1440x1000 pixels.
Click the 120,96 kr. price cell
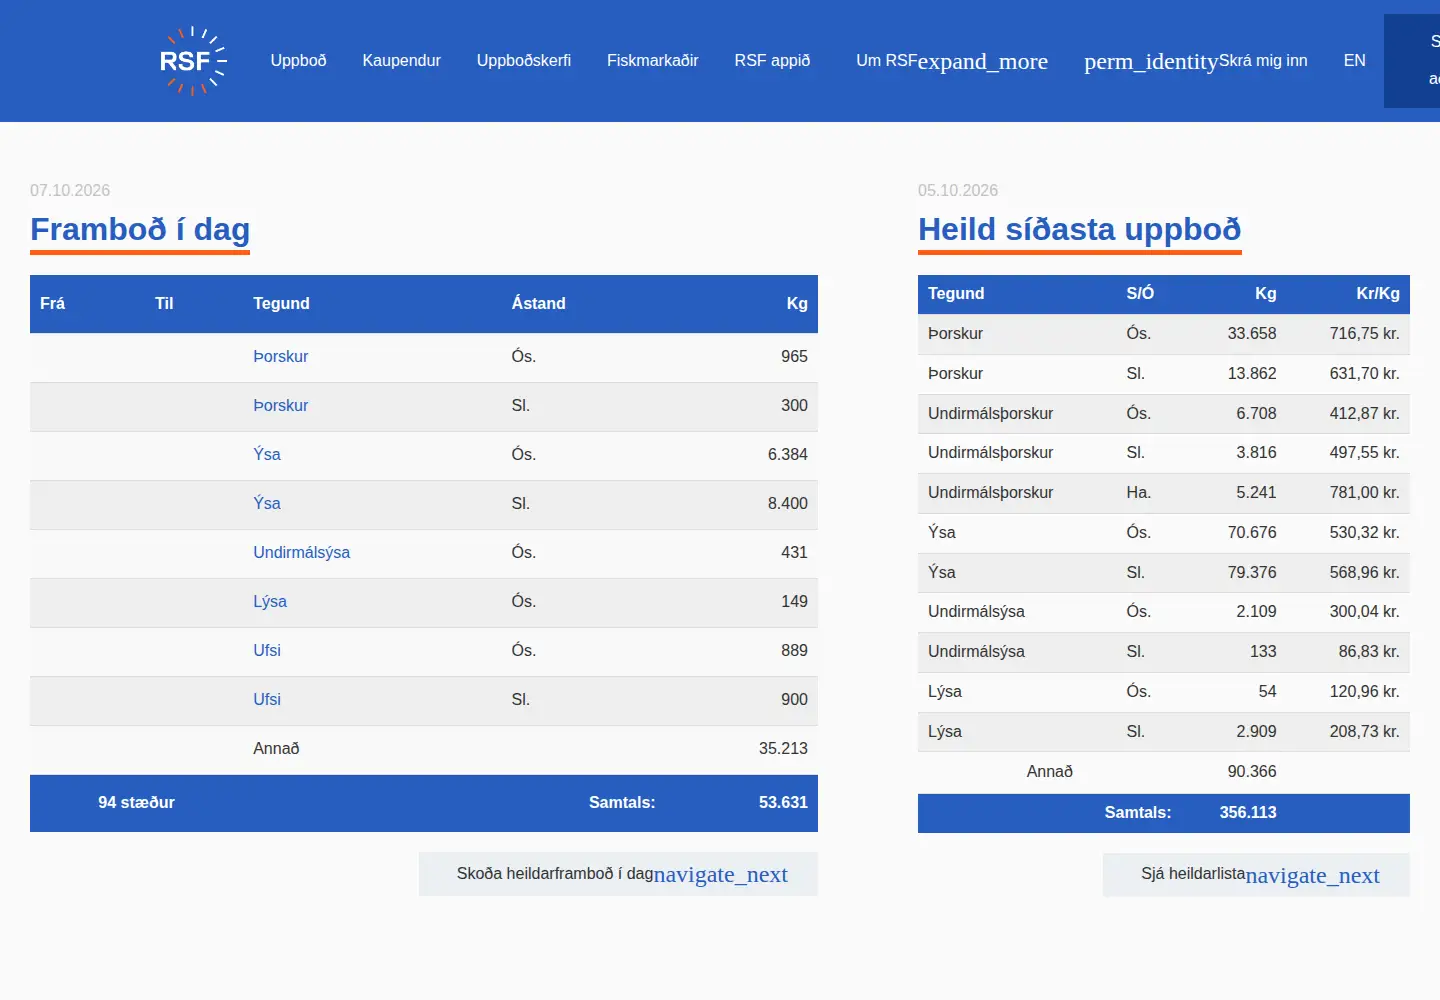(x=1364, y=692)
